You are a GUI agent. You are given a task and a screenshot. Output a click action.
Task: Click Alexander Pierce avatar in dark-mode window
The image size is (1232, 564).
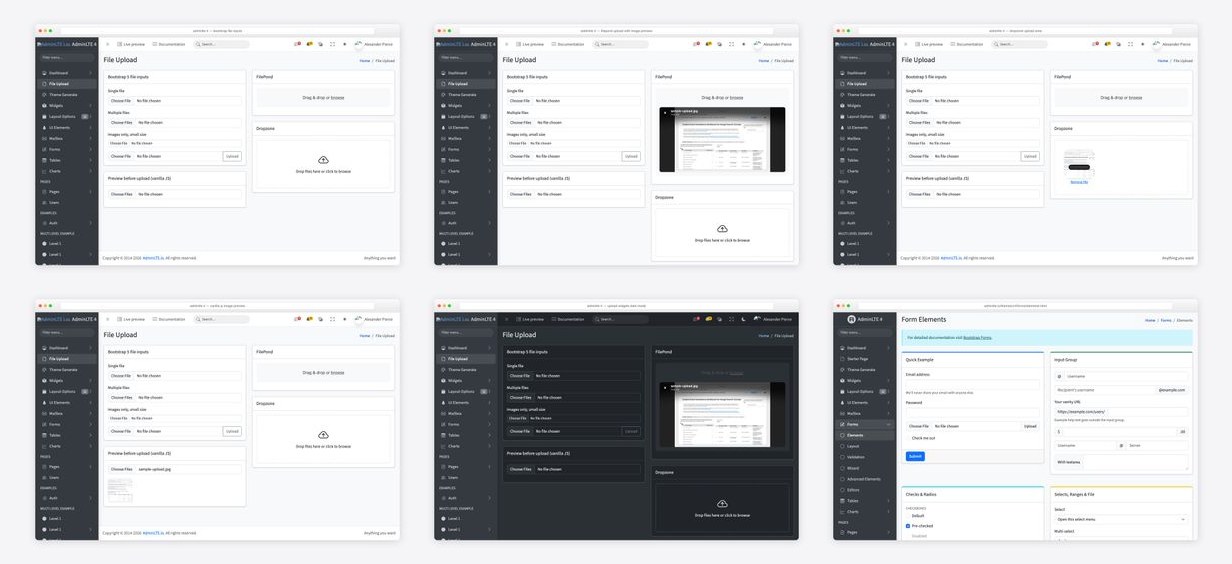[x=757, y=319]
